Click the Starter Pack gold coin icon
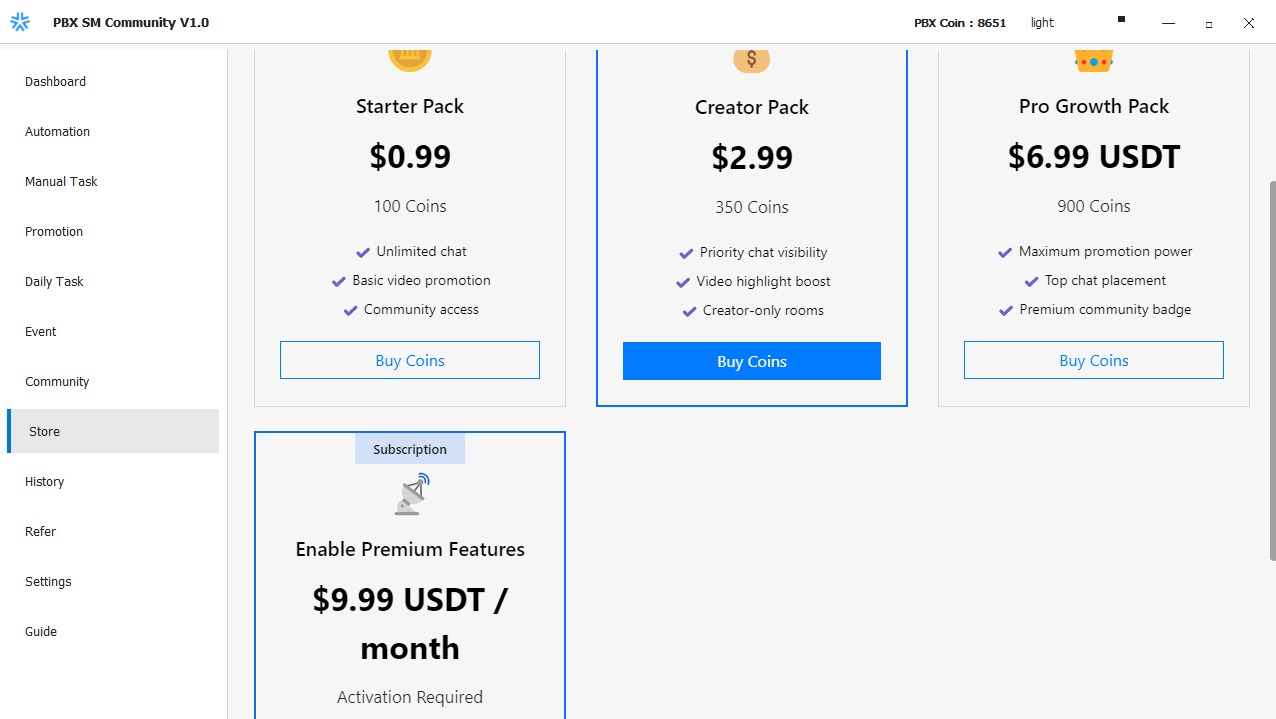This screenshot has height=719, width=1276. tap(410, 58)
